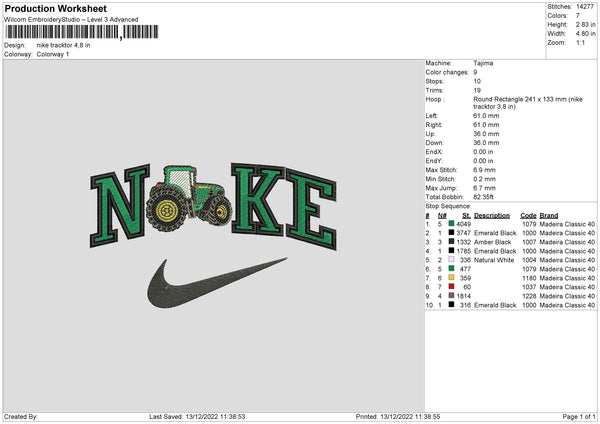Click the design name 'nike tracktor 4,8 in'
Screen dimensions: 600x424
coord(64,45)
